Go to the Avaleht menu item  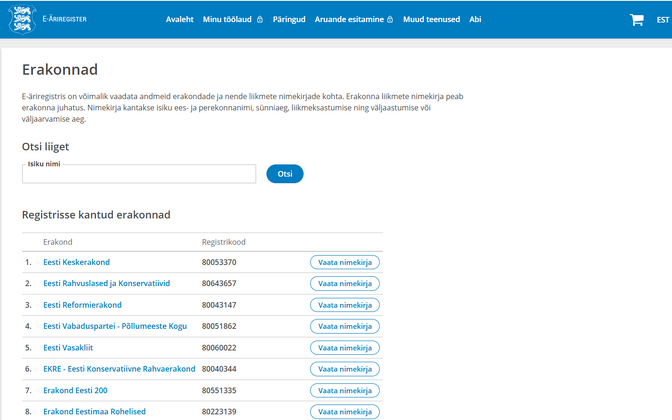pos(180,19)
